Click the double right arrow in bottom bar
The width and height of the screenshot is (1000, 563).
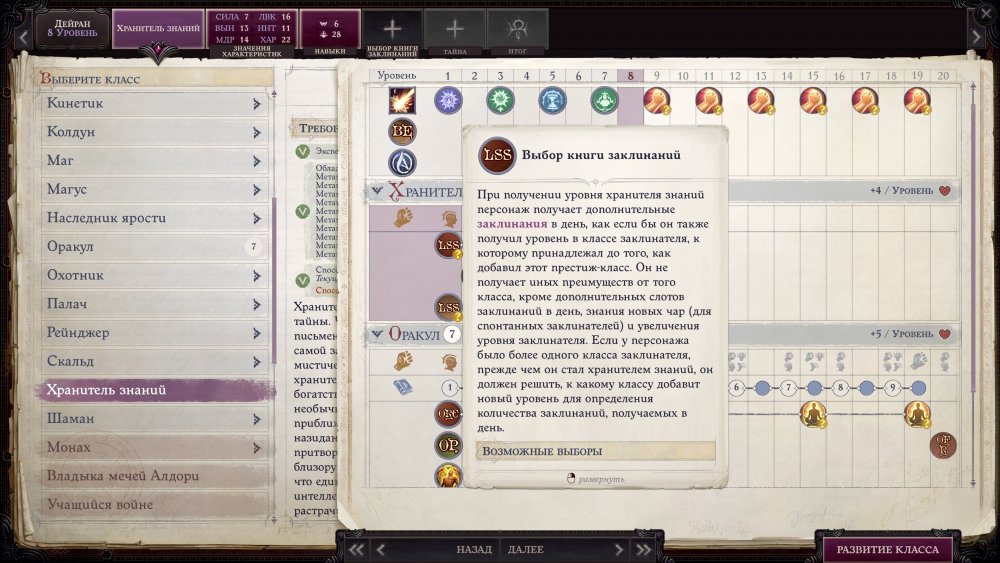coord(643,549)
